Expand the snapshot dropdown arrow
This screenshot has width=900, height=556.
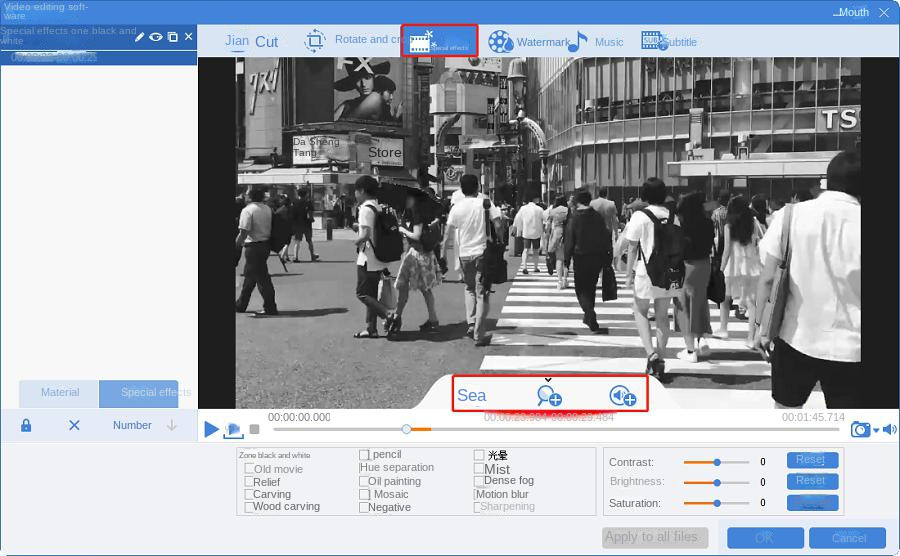(x=876, y=430)
